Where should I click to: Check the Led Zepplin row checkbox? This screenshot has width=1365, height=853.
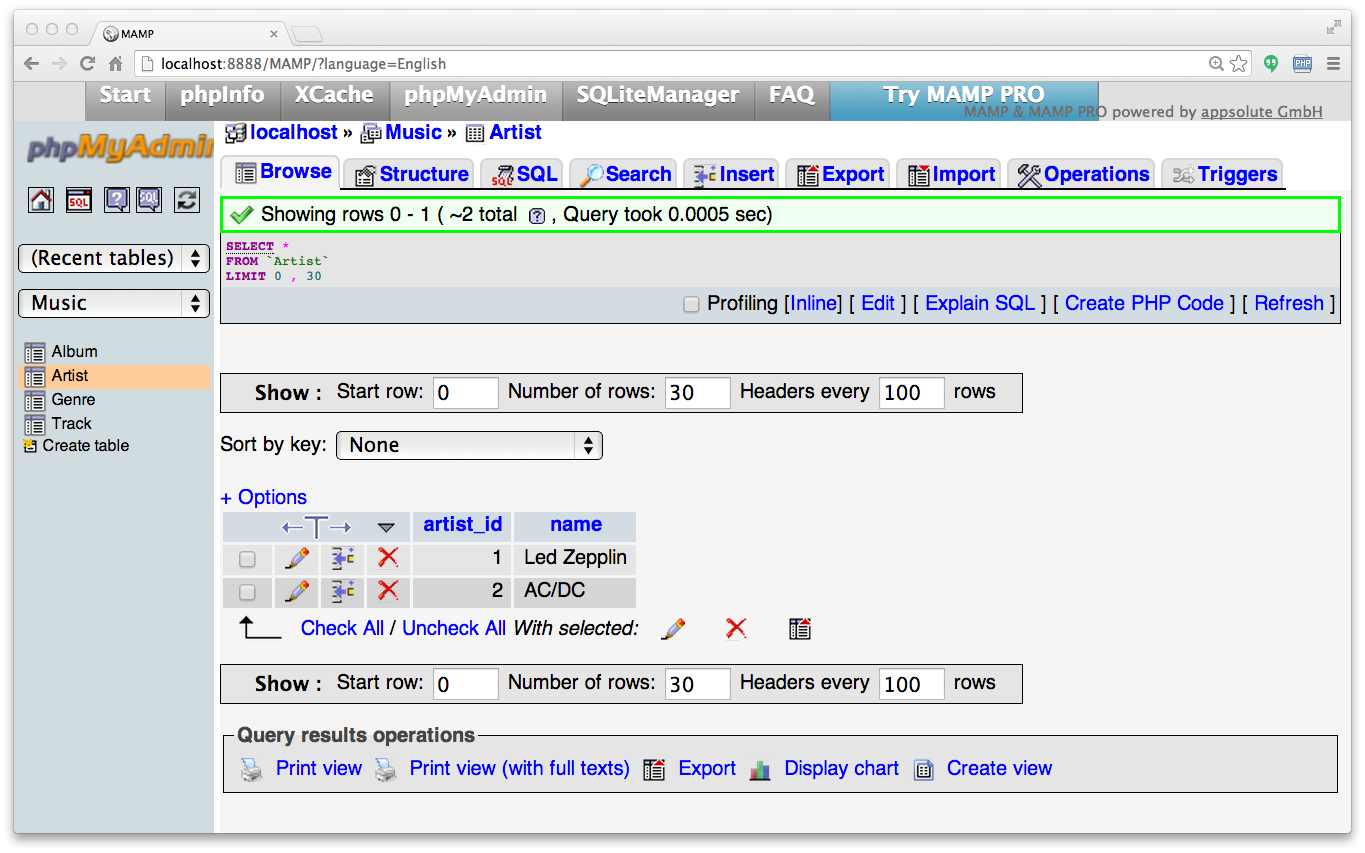(247, 559)
